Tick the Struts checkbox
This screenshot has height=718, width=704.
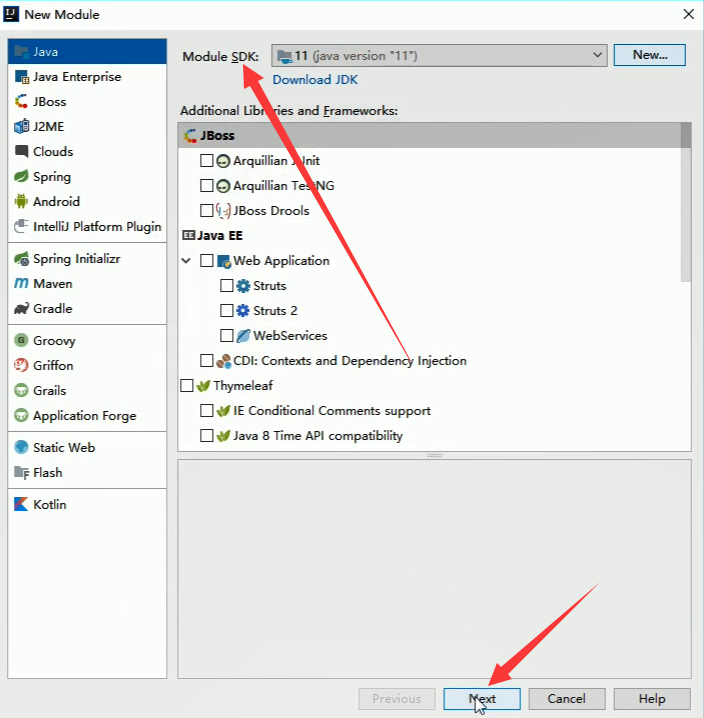coord(227,286)
